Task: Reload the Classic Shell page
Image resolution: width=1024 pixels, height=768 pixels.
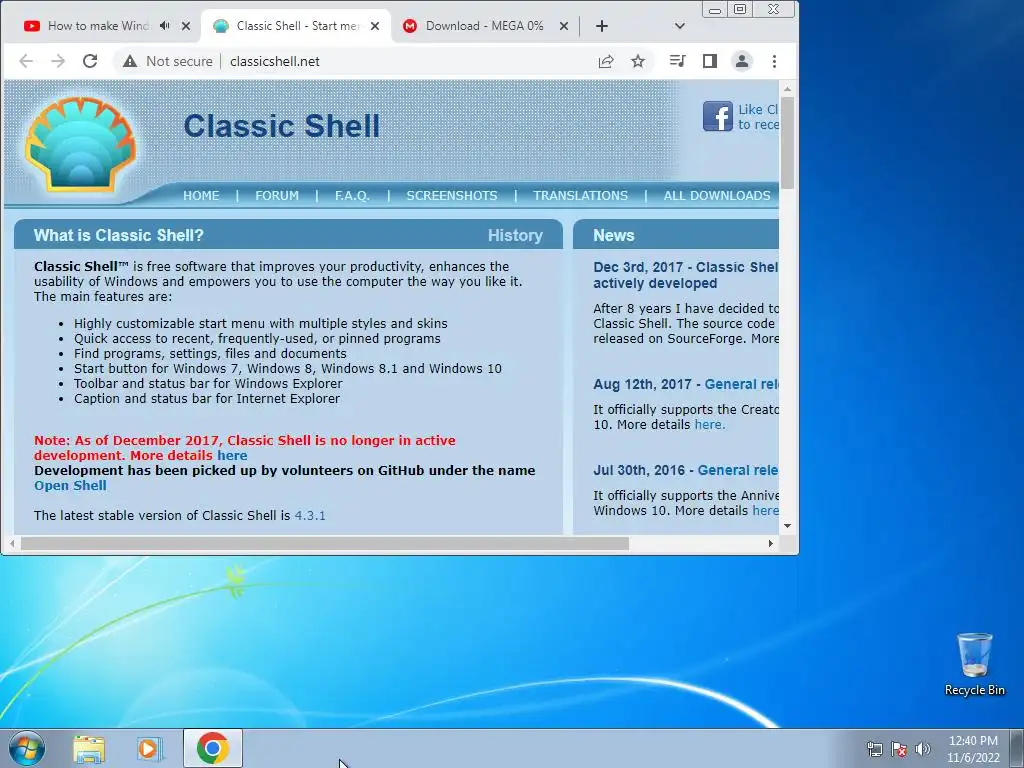Action: click(x=90, y=61)
